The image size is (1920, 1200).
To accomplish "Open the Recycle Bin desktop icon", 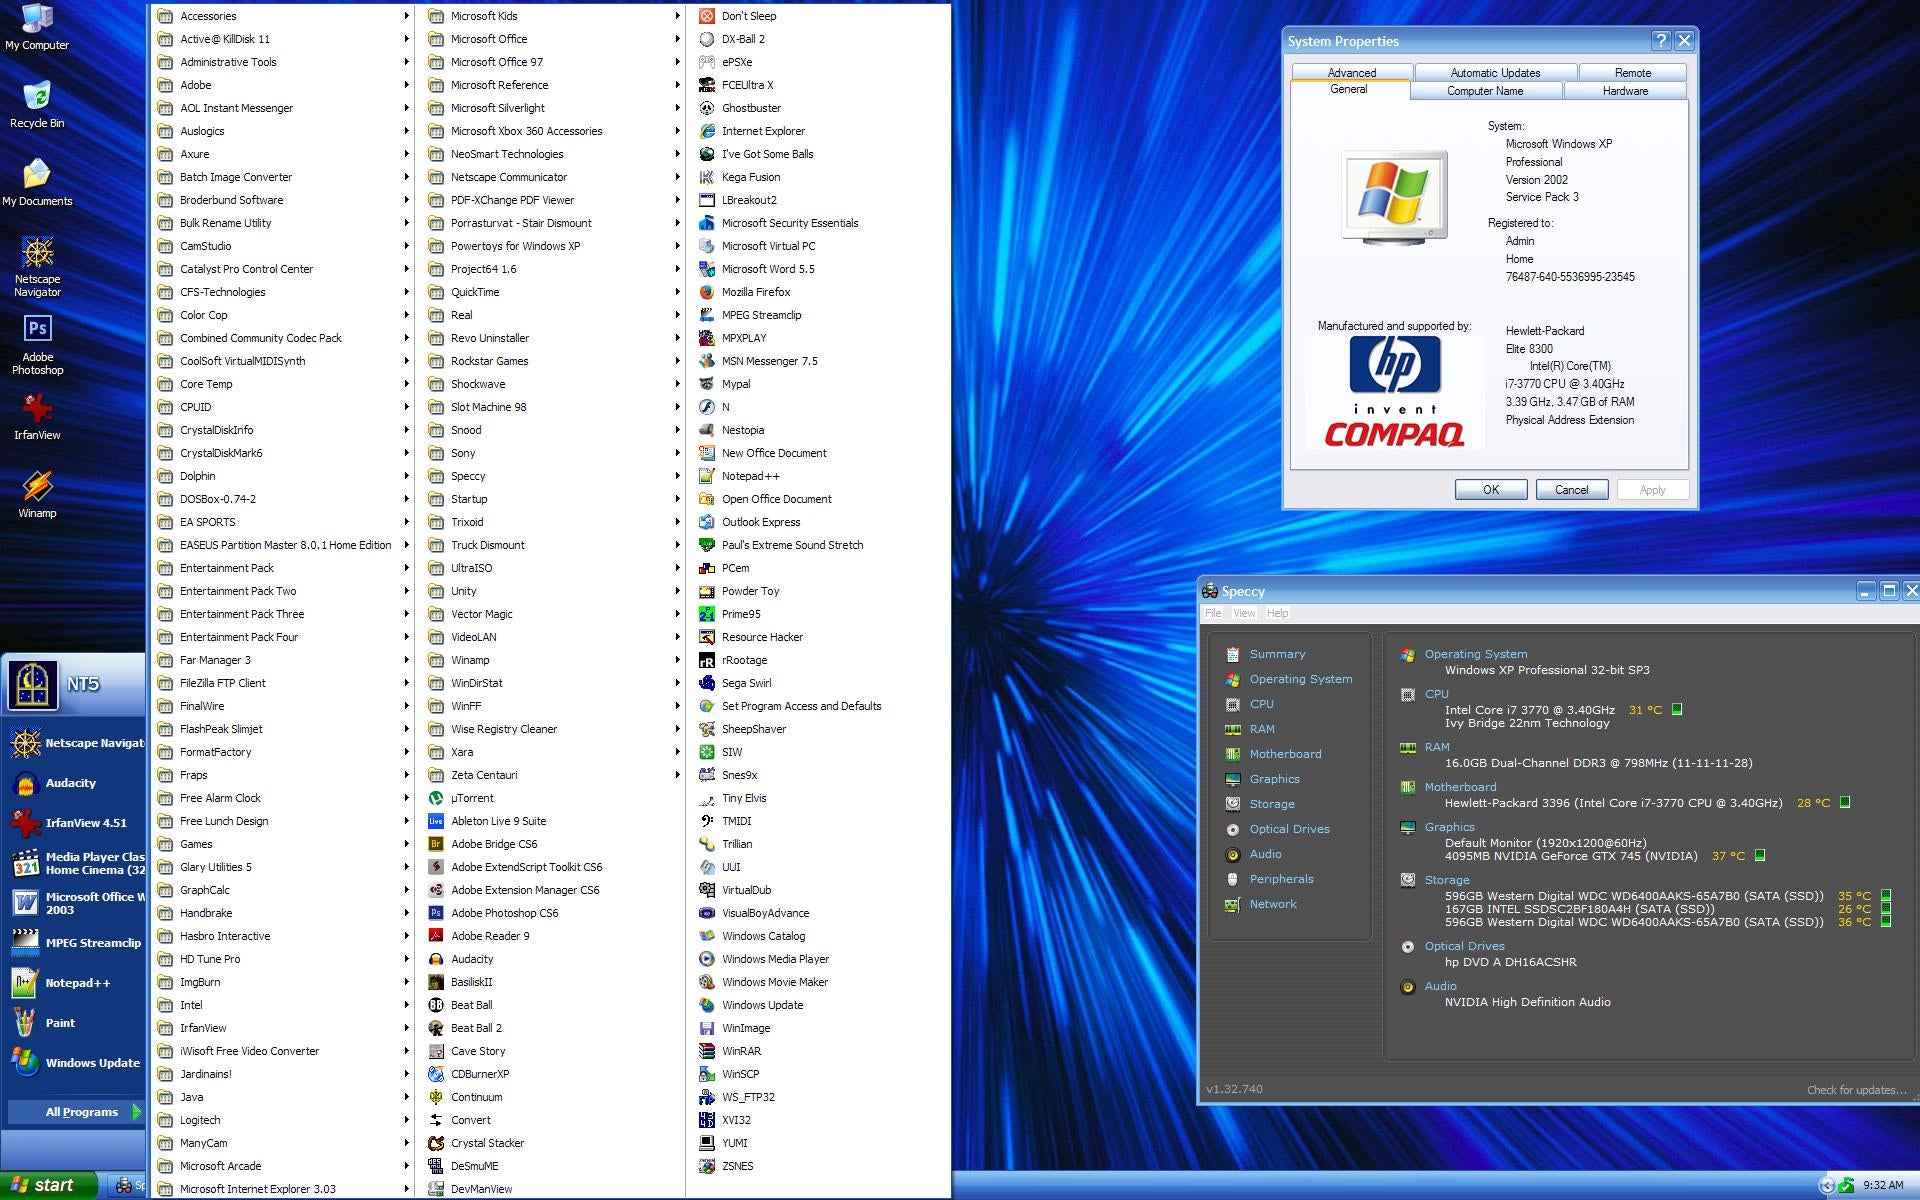I will click(37, 105).
